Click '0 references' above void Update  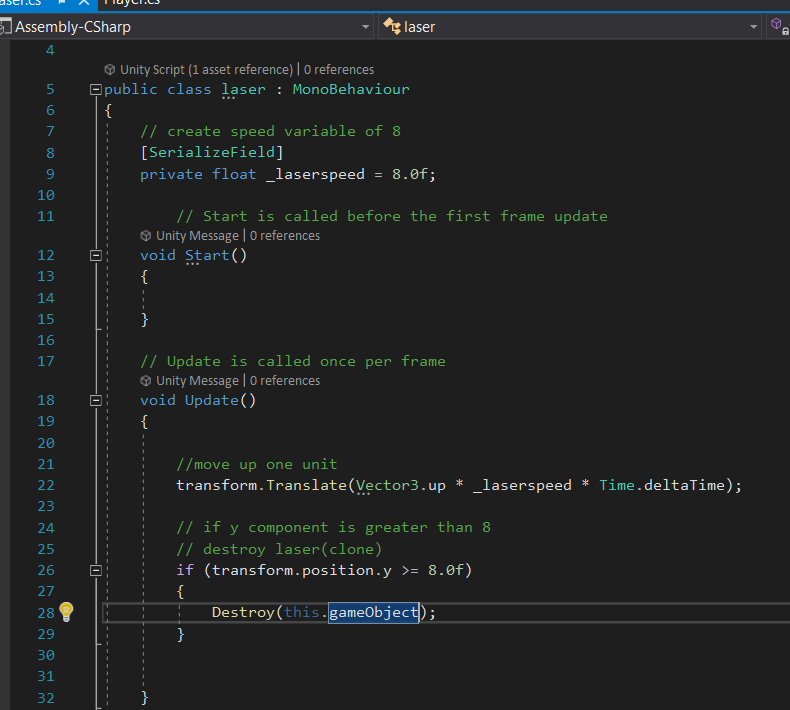tap(285, 381)
